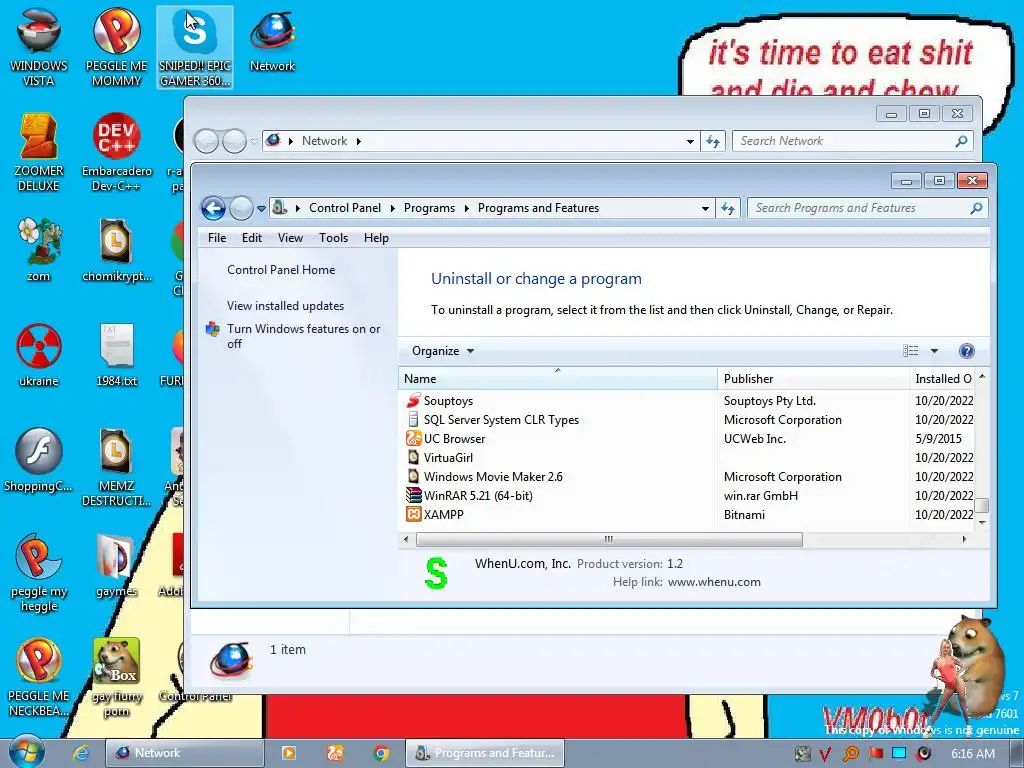Open PEGGLE ME NECKBEA icon
Screen dimensions: 1024x768
pyautogui.click(x=39, y=678)
